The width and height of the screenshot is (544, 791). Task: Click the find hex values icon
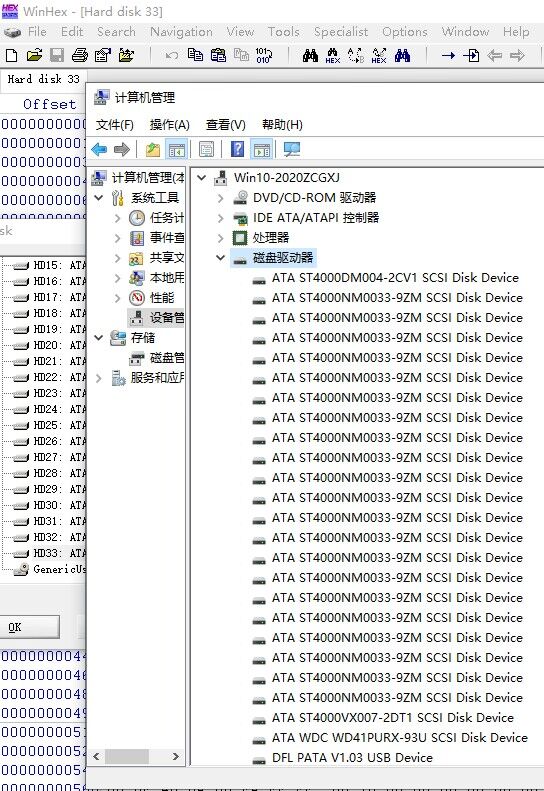[x=333, y=55]
